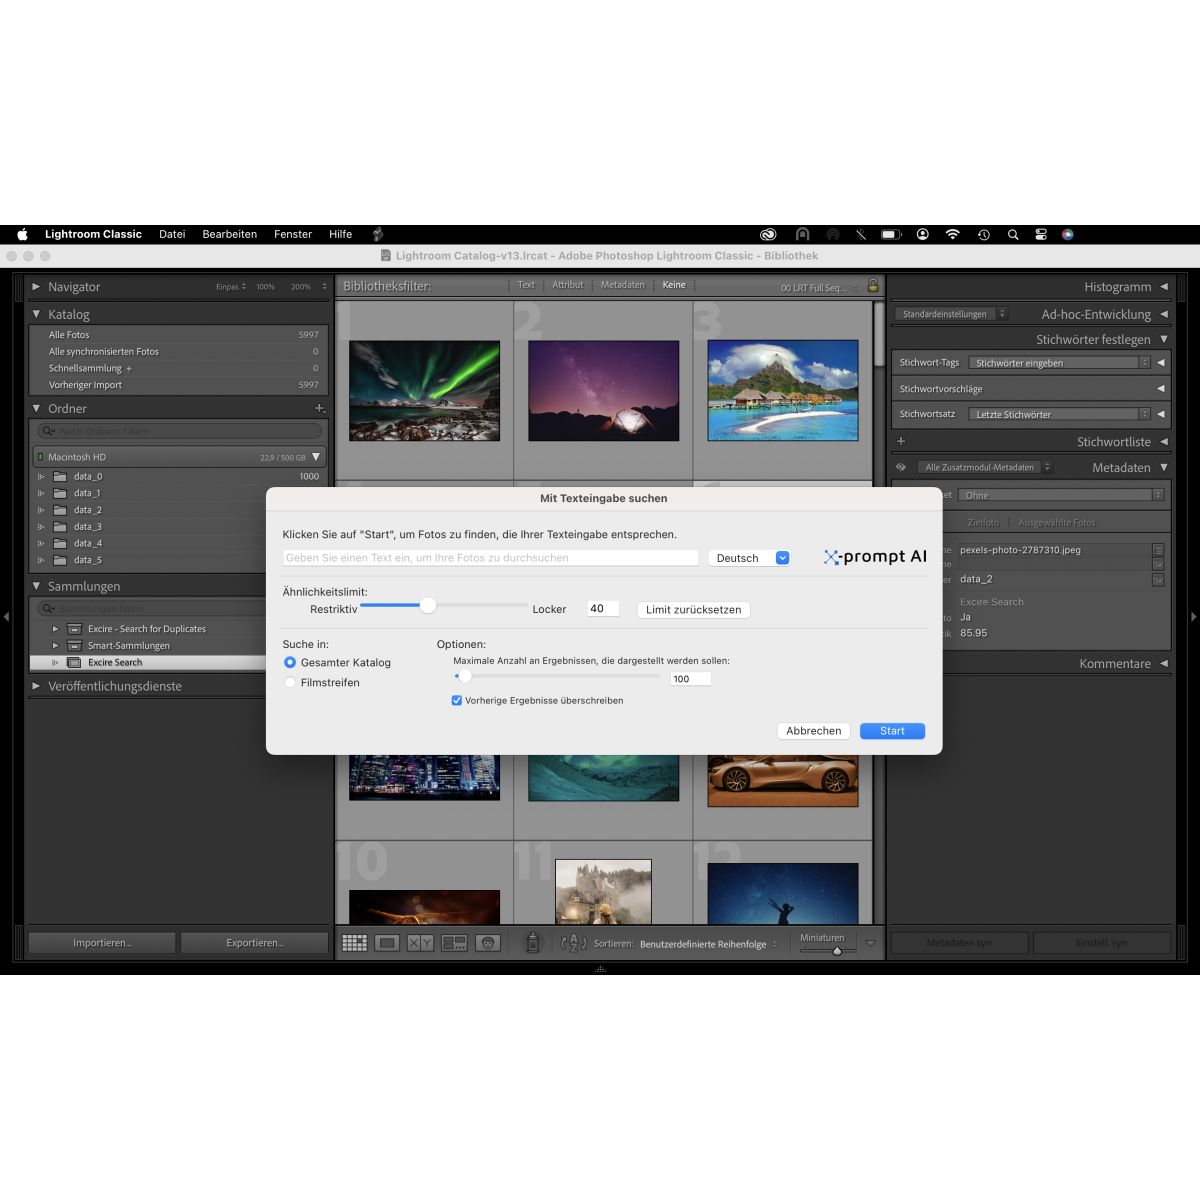Open the Sortieren order dropdown
1200x1200 pixels.
click(708, 944)
